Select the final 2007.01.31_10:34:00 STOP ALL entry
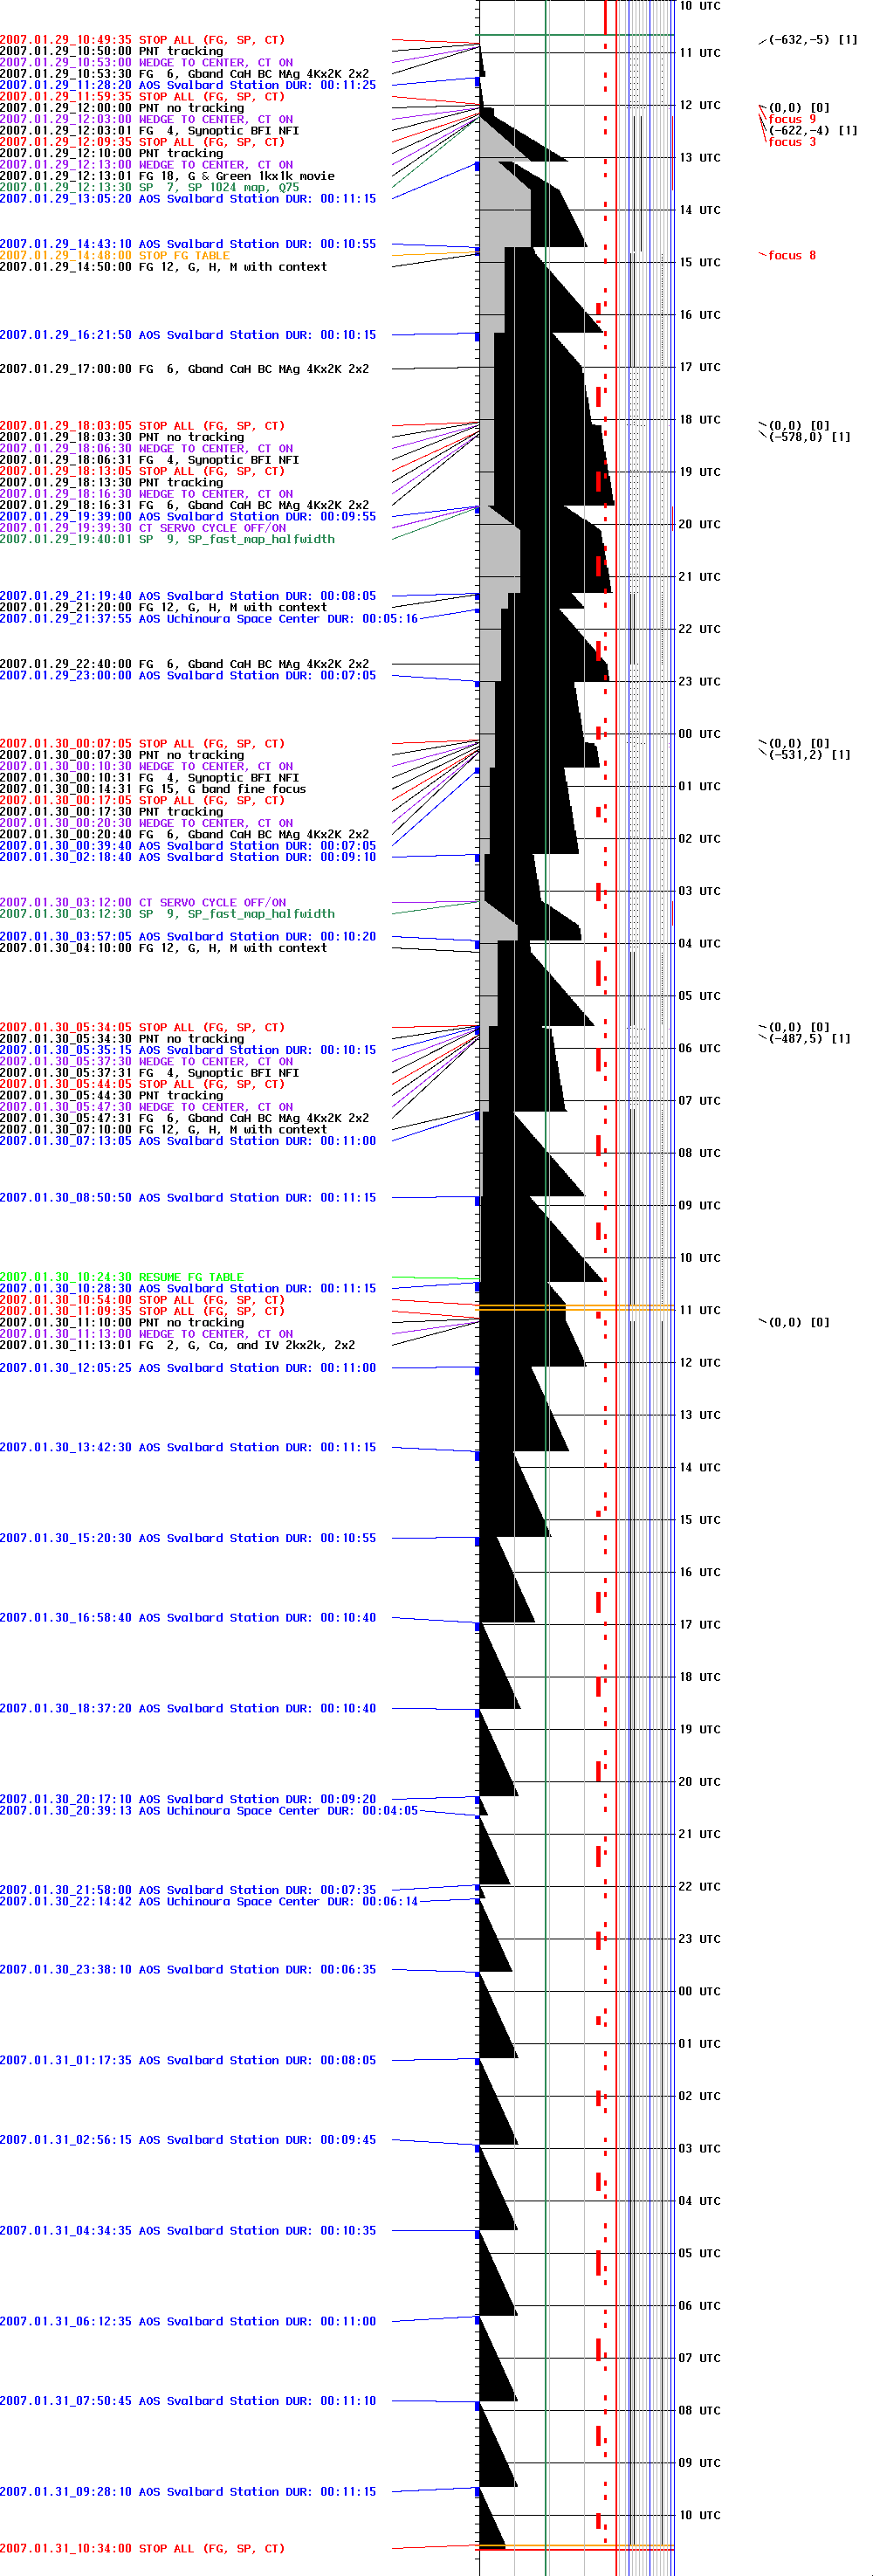 (142, 2548)
